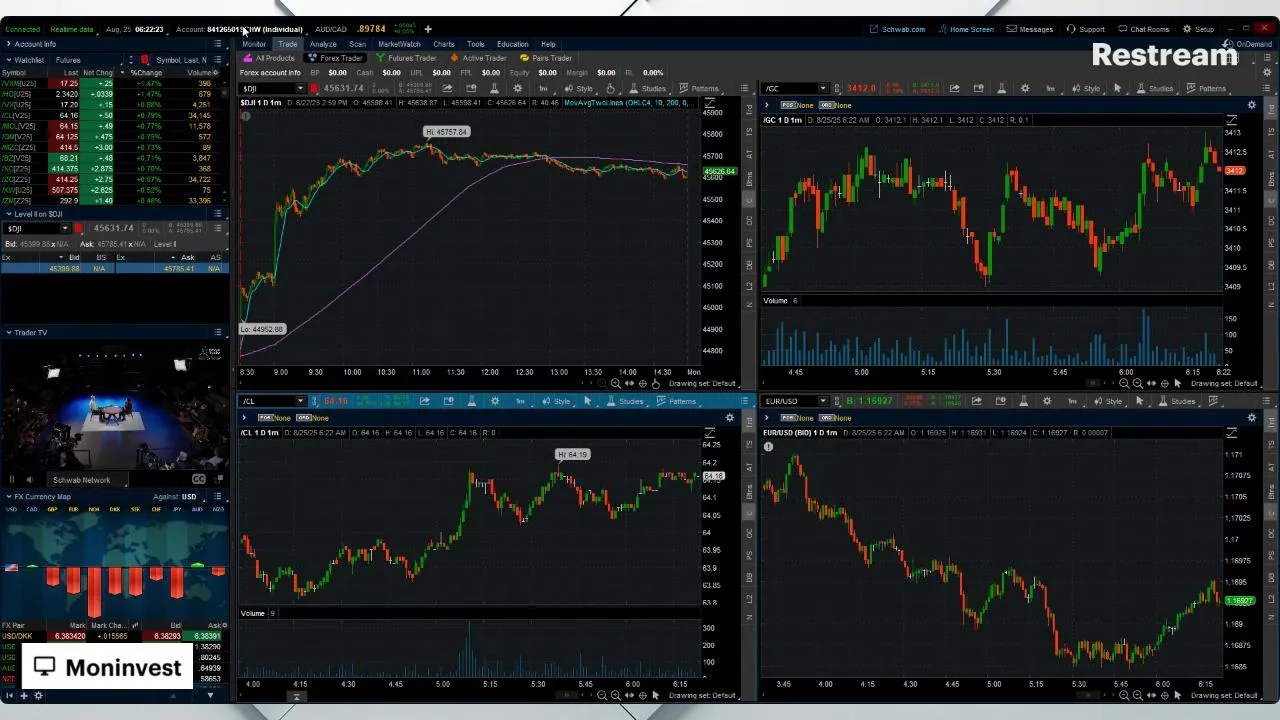Click the EUR/USD symbol input field

(x=790, y=401)
